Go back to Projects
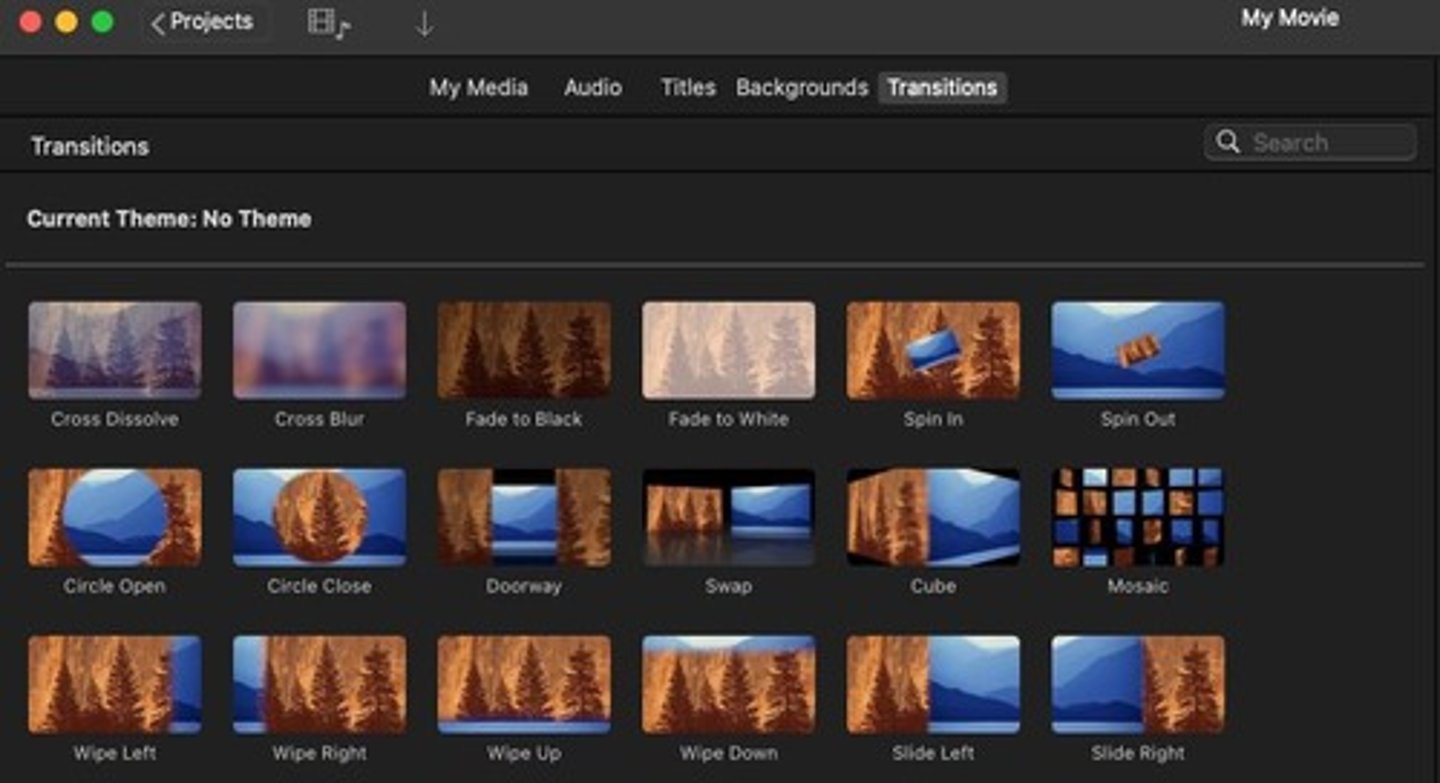The height and width of the screenshot is (783, 1440). (202, 22)
